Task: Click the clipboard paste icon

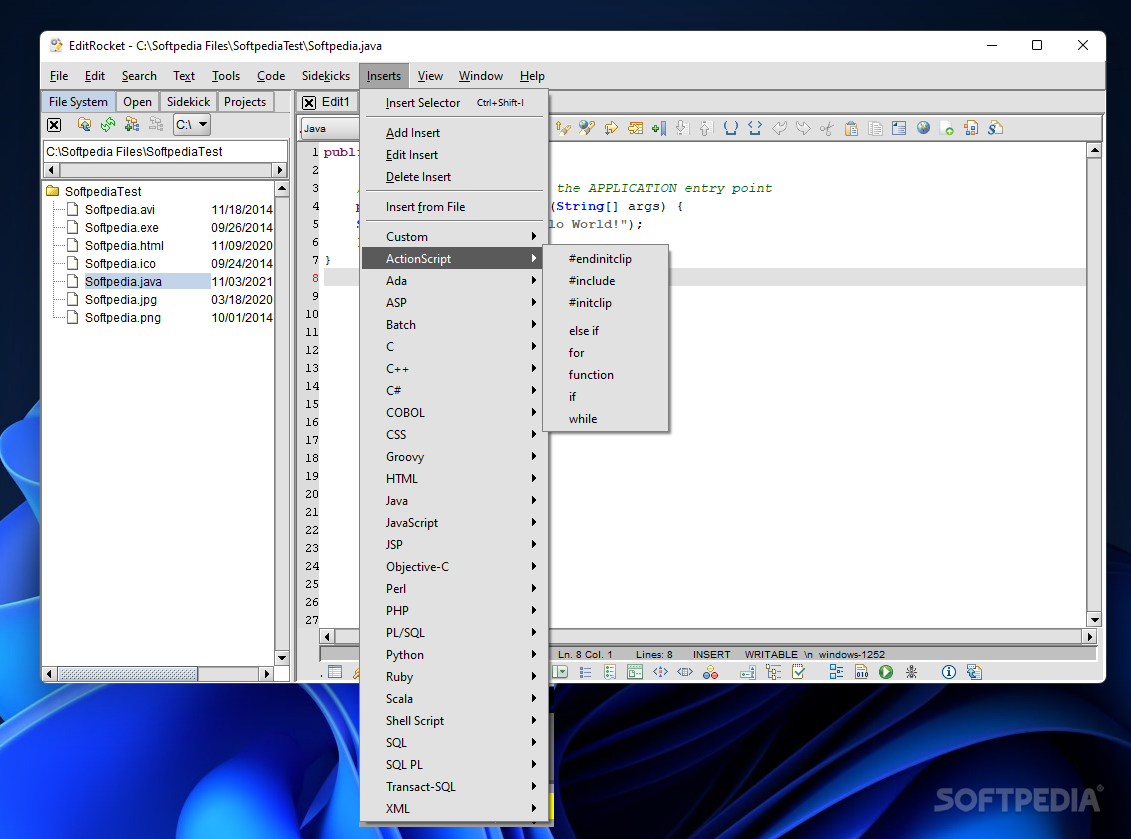Action: click(851, 128)
